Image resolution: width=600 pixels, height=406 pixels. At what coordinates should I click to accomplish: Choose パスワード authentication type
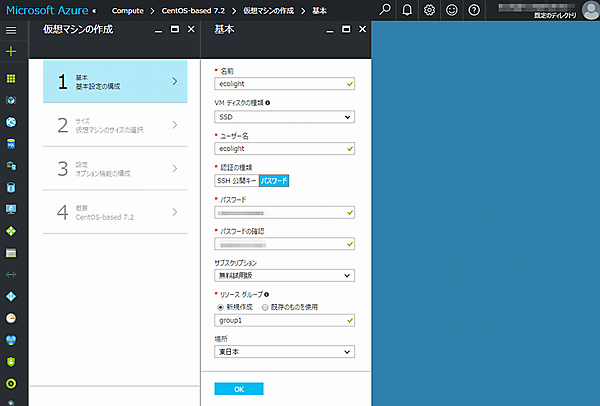coord(274,181)
